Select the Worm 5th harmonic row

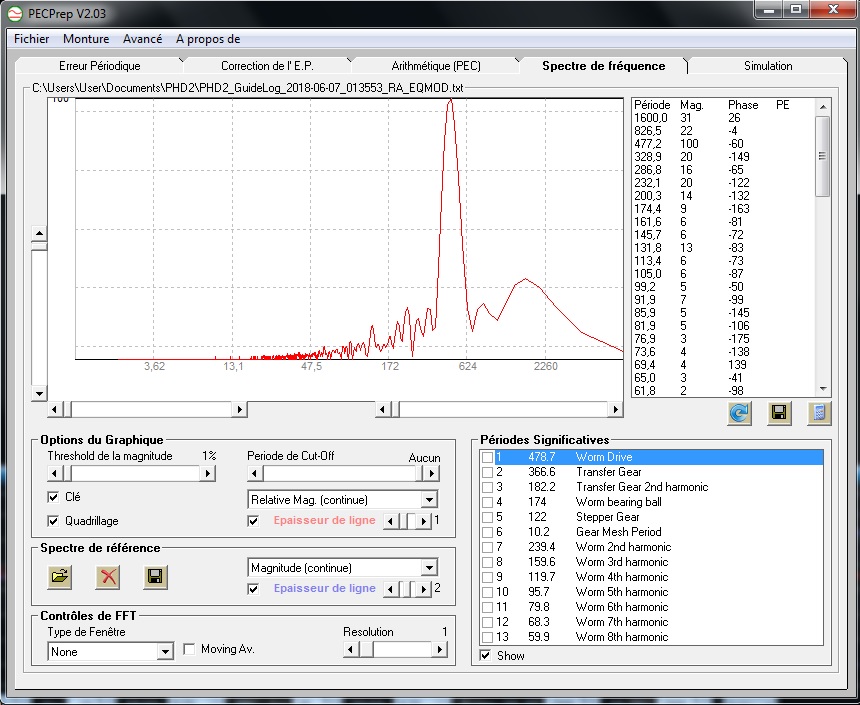click(x=652, y=592)
